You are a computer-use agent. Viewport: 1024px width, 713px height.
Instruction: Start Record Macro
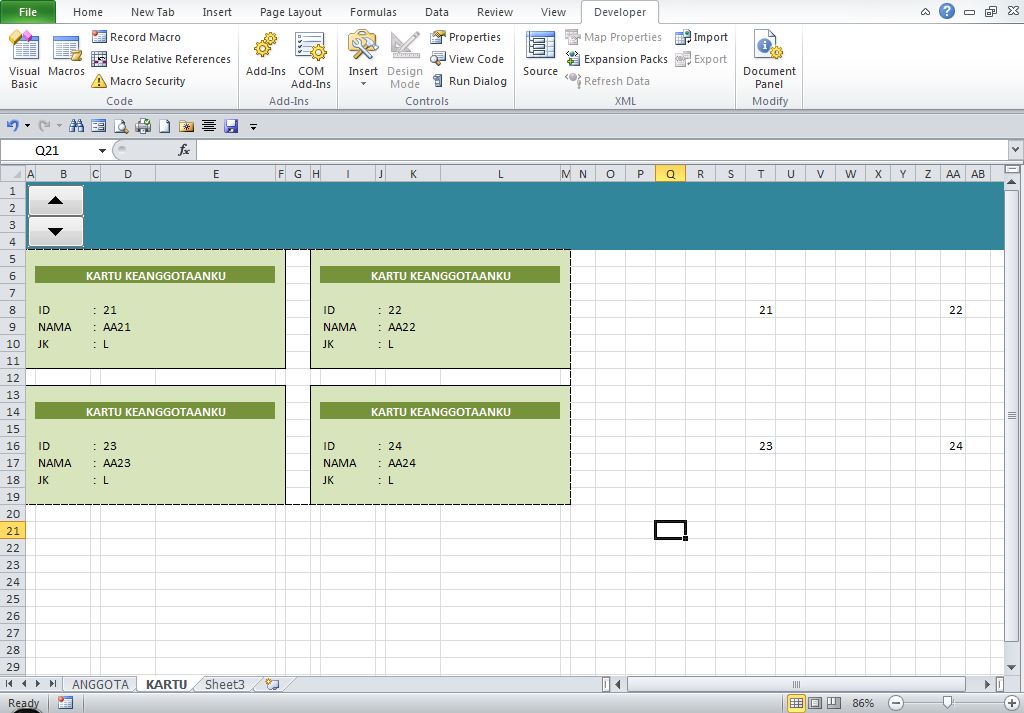pyautogui.click(x=146, y=36)
